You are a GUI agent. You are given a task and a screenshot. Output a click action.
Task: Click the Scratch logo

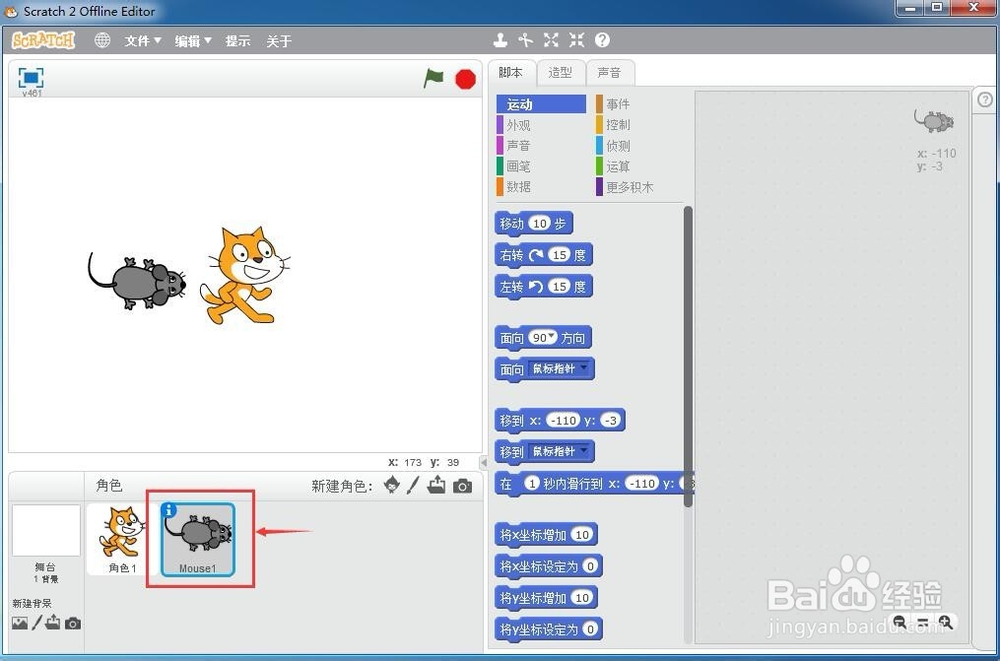(43, 40)
